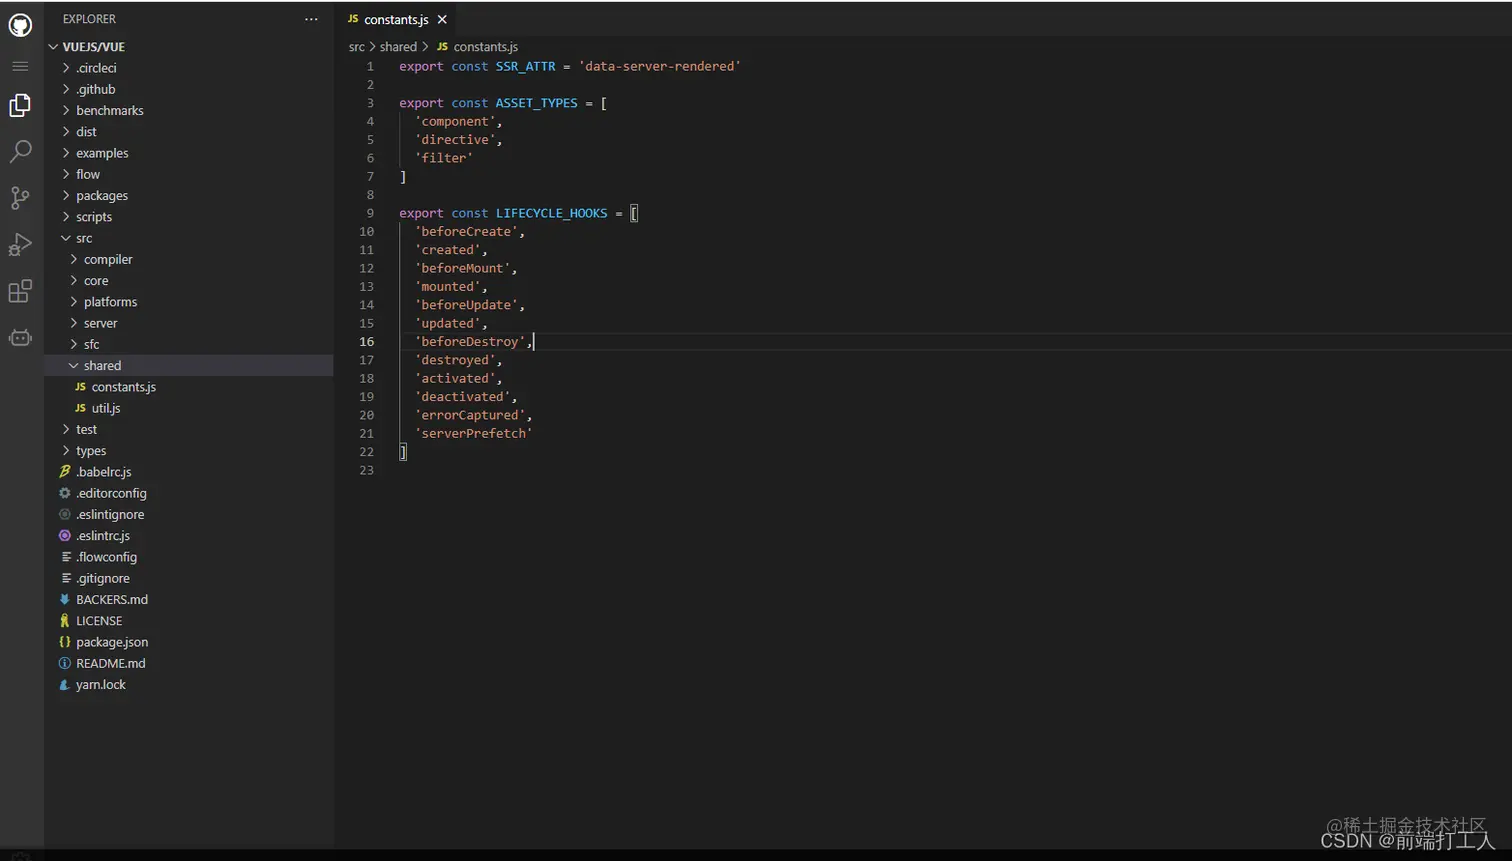Expand the examples folder
The width and height of the screenshot is (1512, 861).
tap(188, 153)
